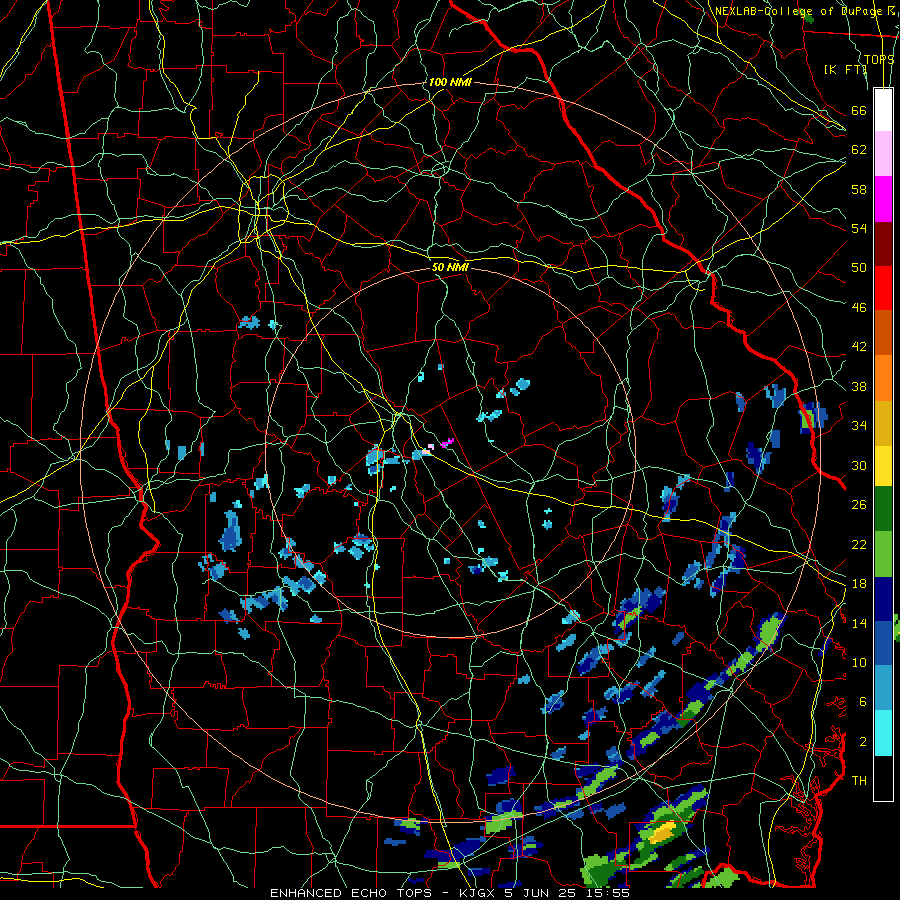Click the 'TH' legend label
900x900 pixels.
(x=859, y=781)
